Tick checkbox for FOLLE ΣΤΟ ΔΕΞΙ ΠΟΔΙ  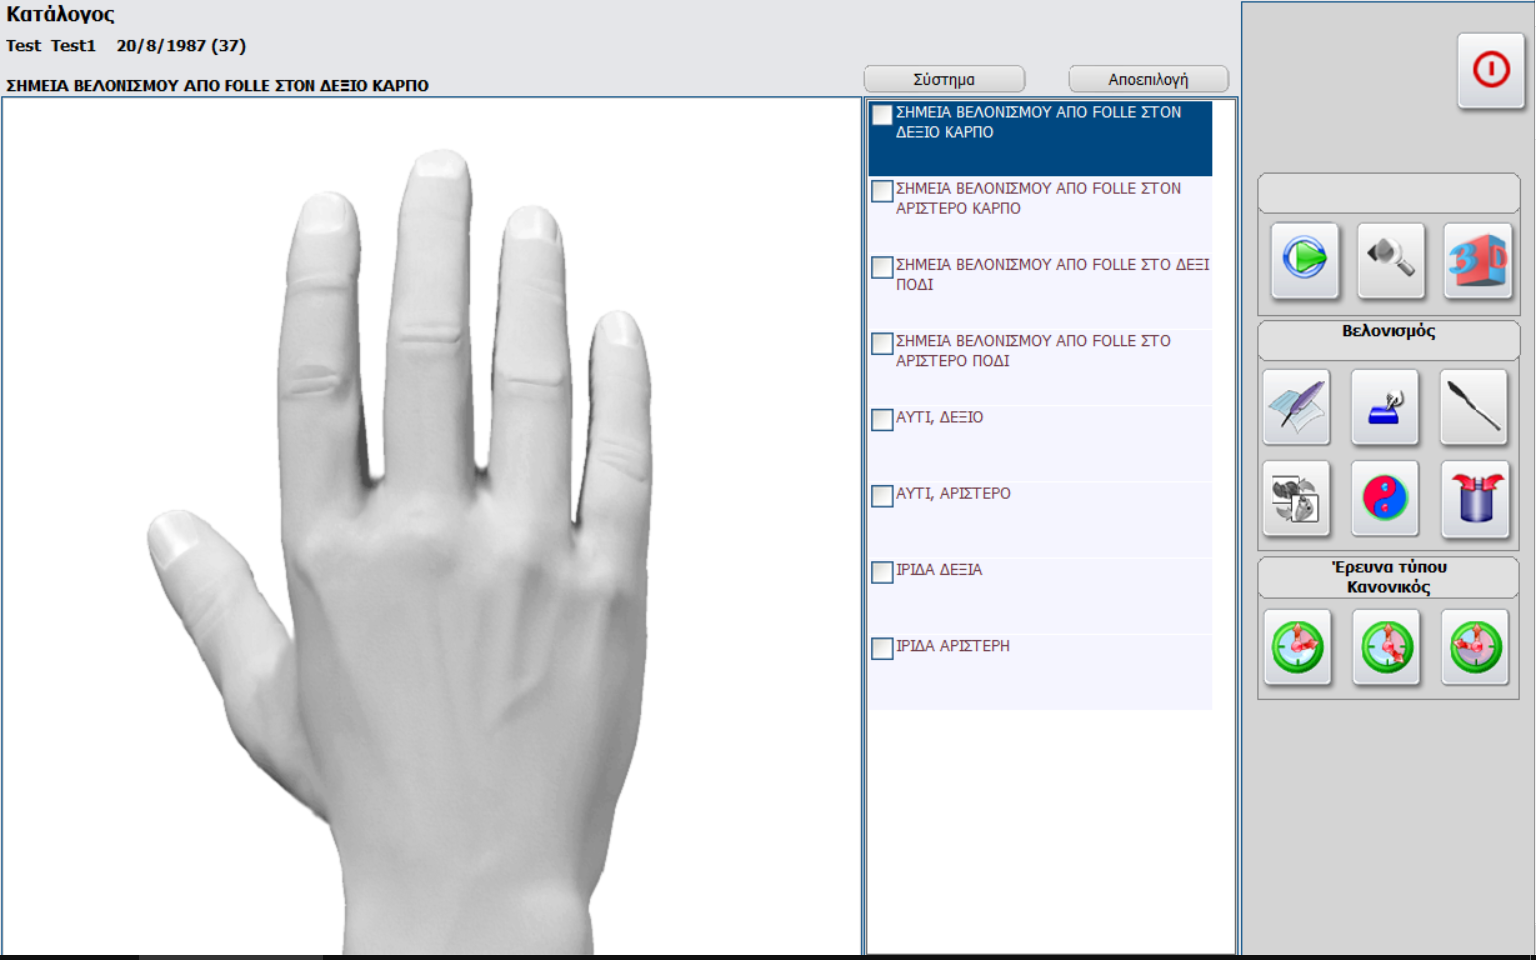[882, 267]
